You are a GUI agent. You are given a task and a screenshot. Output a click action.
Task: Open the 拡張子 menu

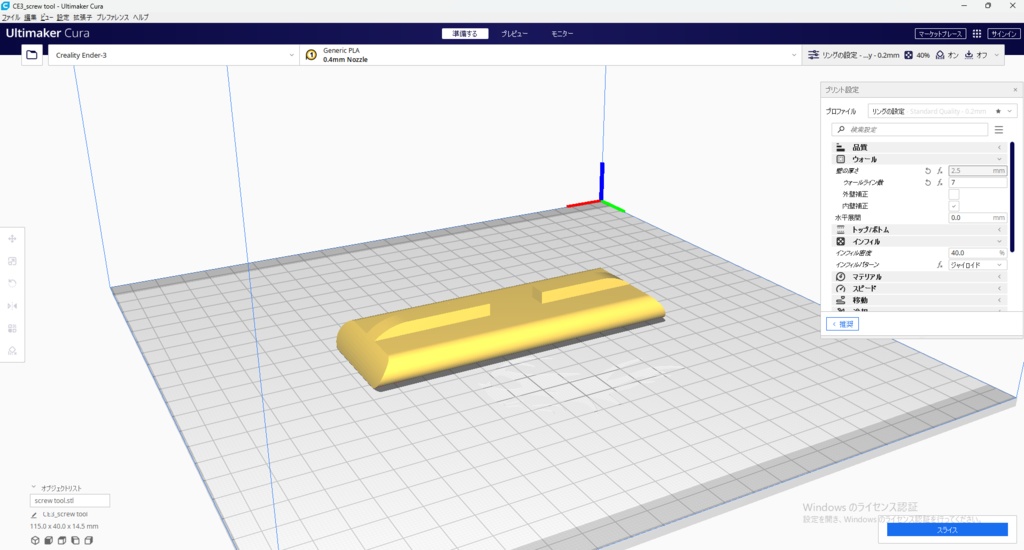coord(82,18)
